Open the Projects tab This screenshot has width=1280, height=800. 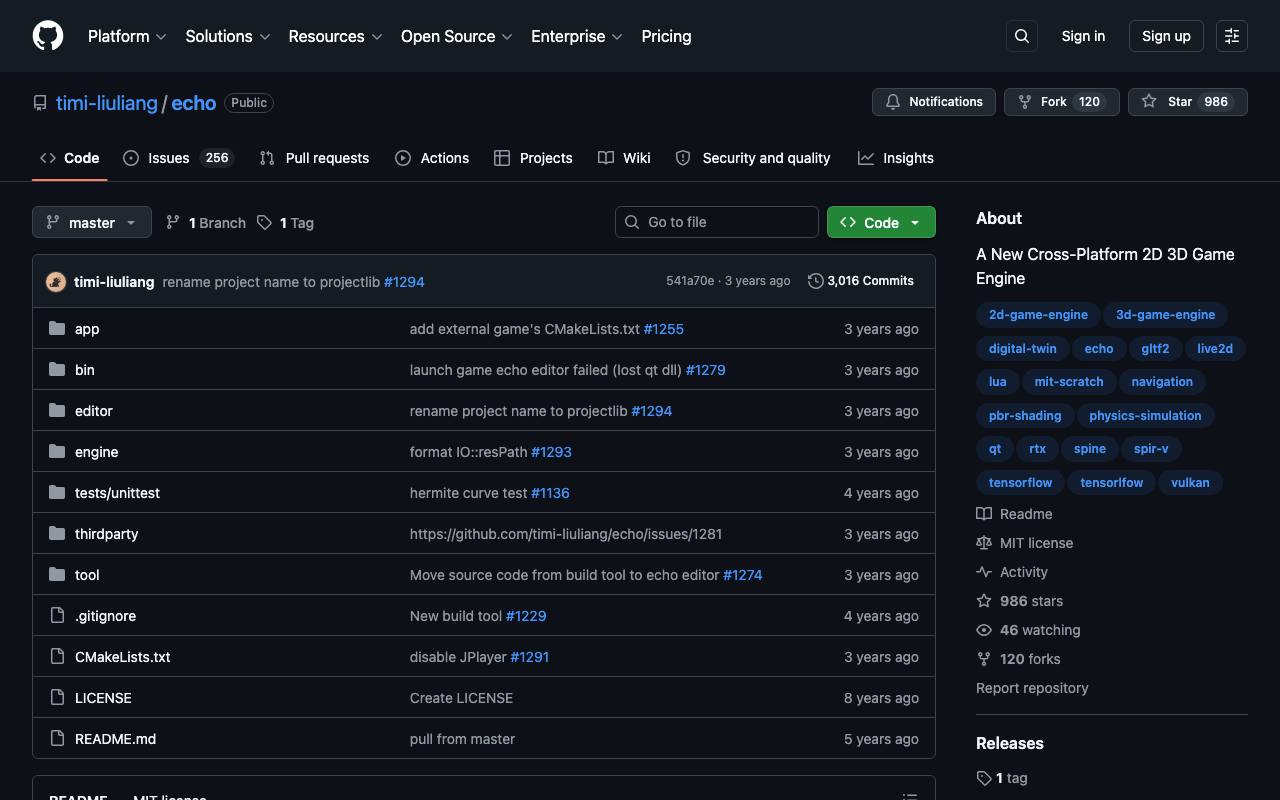533,158
